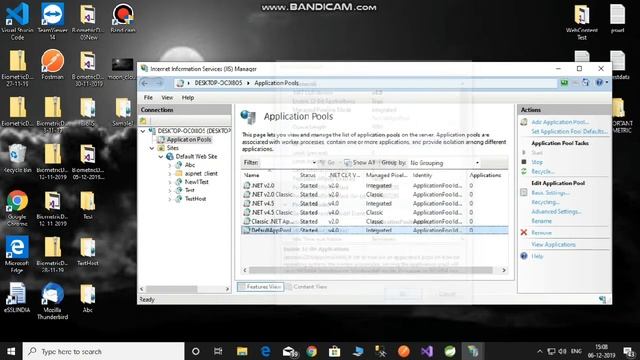Open TestHost folder on desktop
The image size is (640, 360).
point(87,251)
